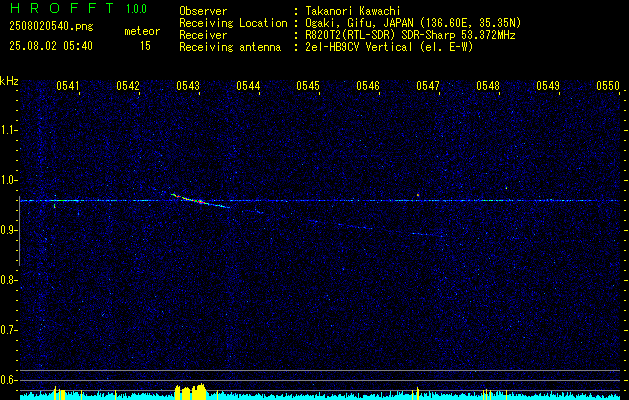The image size is (629, 400).
Task: Click the HROFFT 1.0.0 title text
Action: (79, 8)
